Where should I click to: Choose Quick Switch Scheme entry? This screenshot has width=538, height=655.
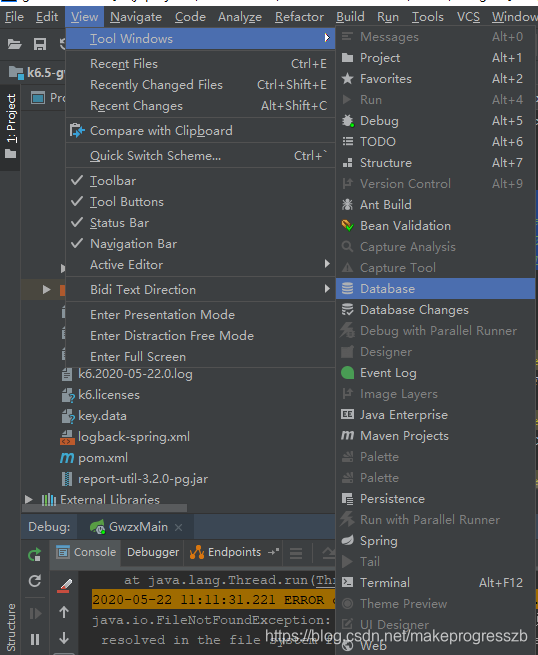coord(200,155)
